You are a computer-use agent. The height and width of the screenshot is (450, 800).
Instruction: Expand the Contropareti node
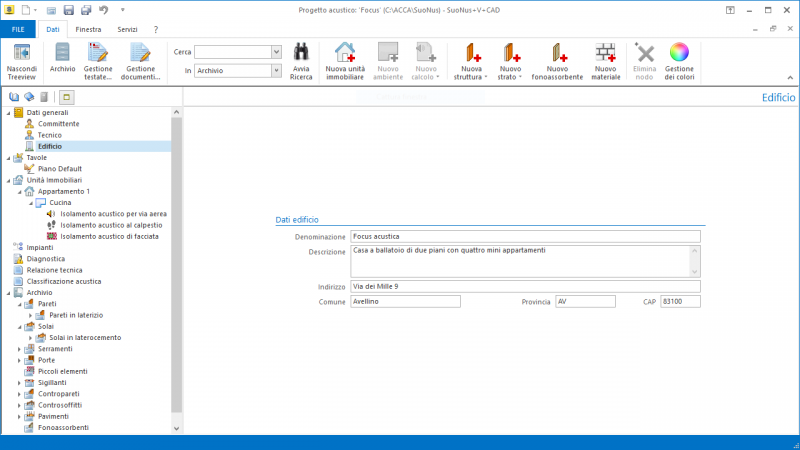pyautogui.click(x=19, y=394)
